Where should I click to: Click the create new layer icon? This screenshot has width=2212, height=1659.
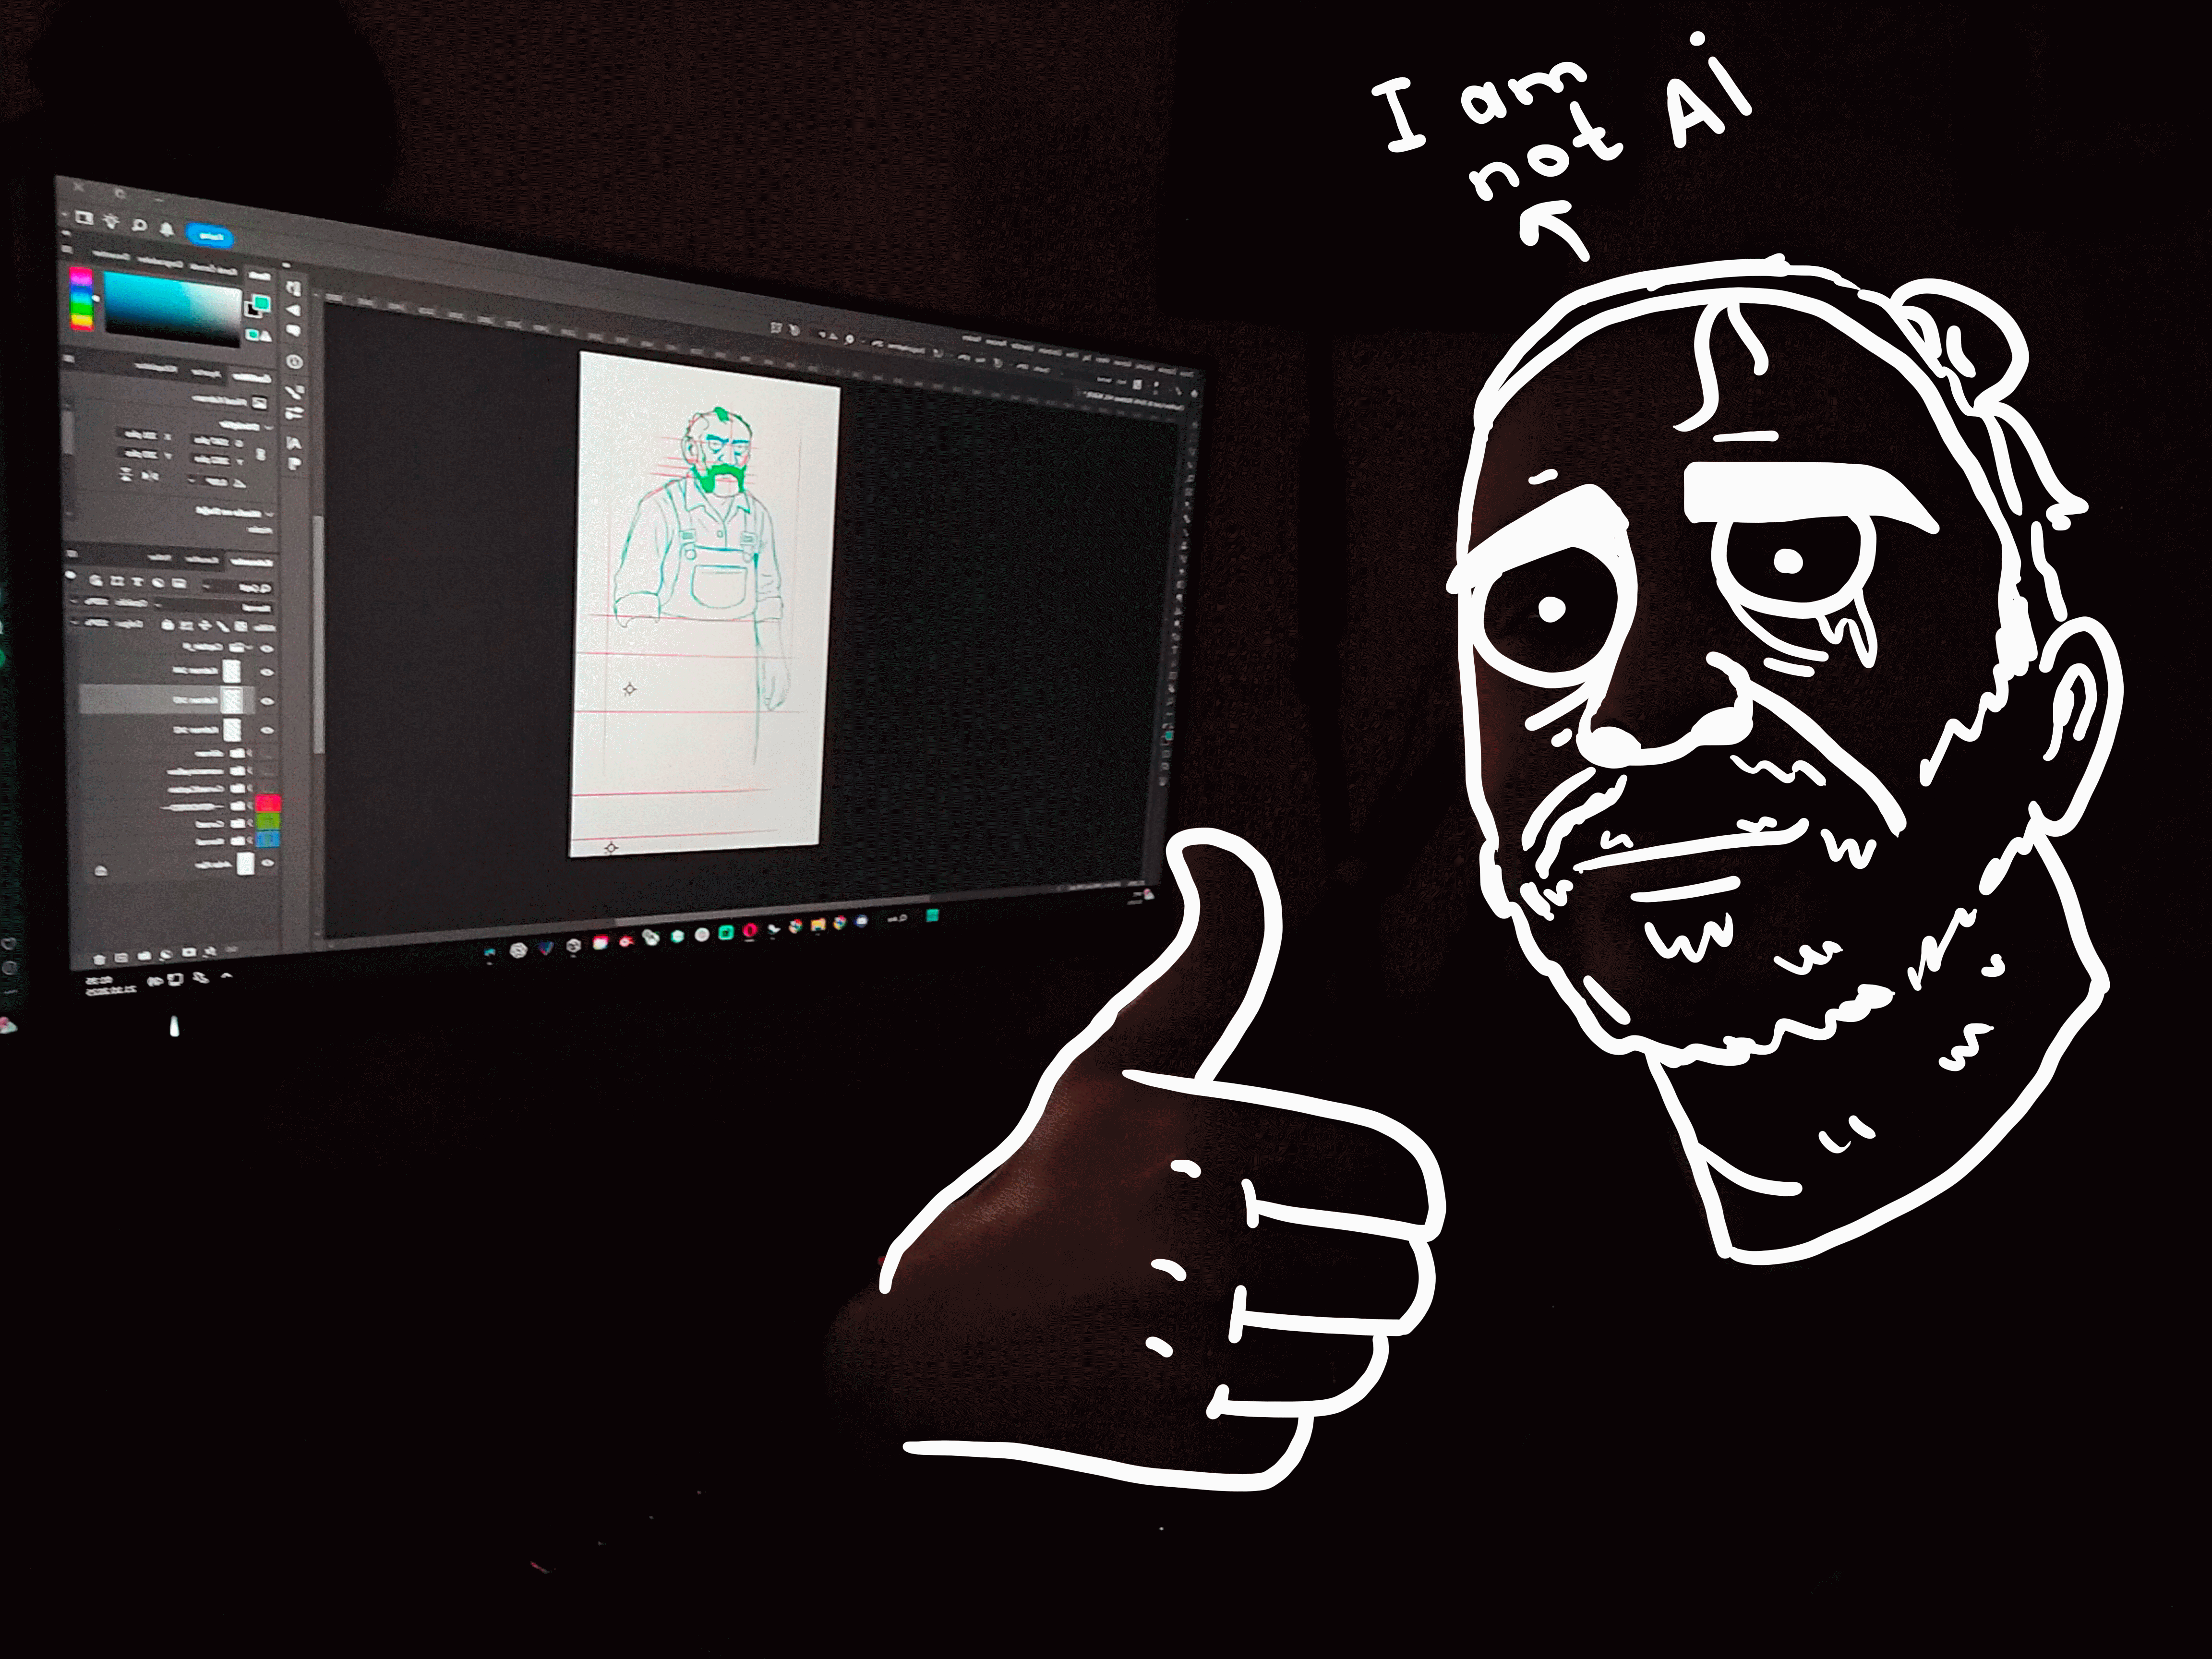120,957
